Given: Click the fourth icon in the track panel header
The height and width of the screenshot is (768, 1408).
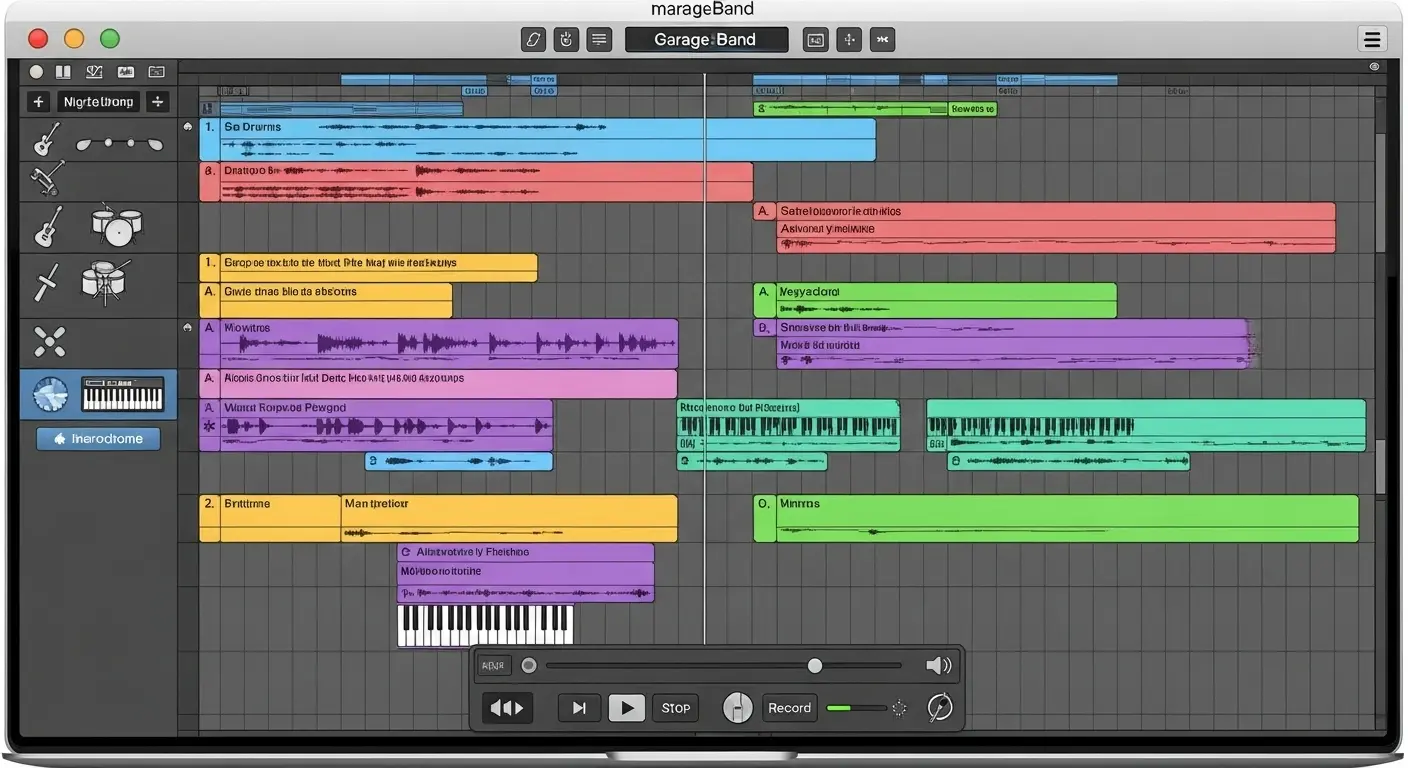Looking at the screenshot, I should (125, 72).
